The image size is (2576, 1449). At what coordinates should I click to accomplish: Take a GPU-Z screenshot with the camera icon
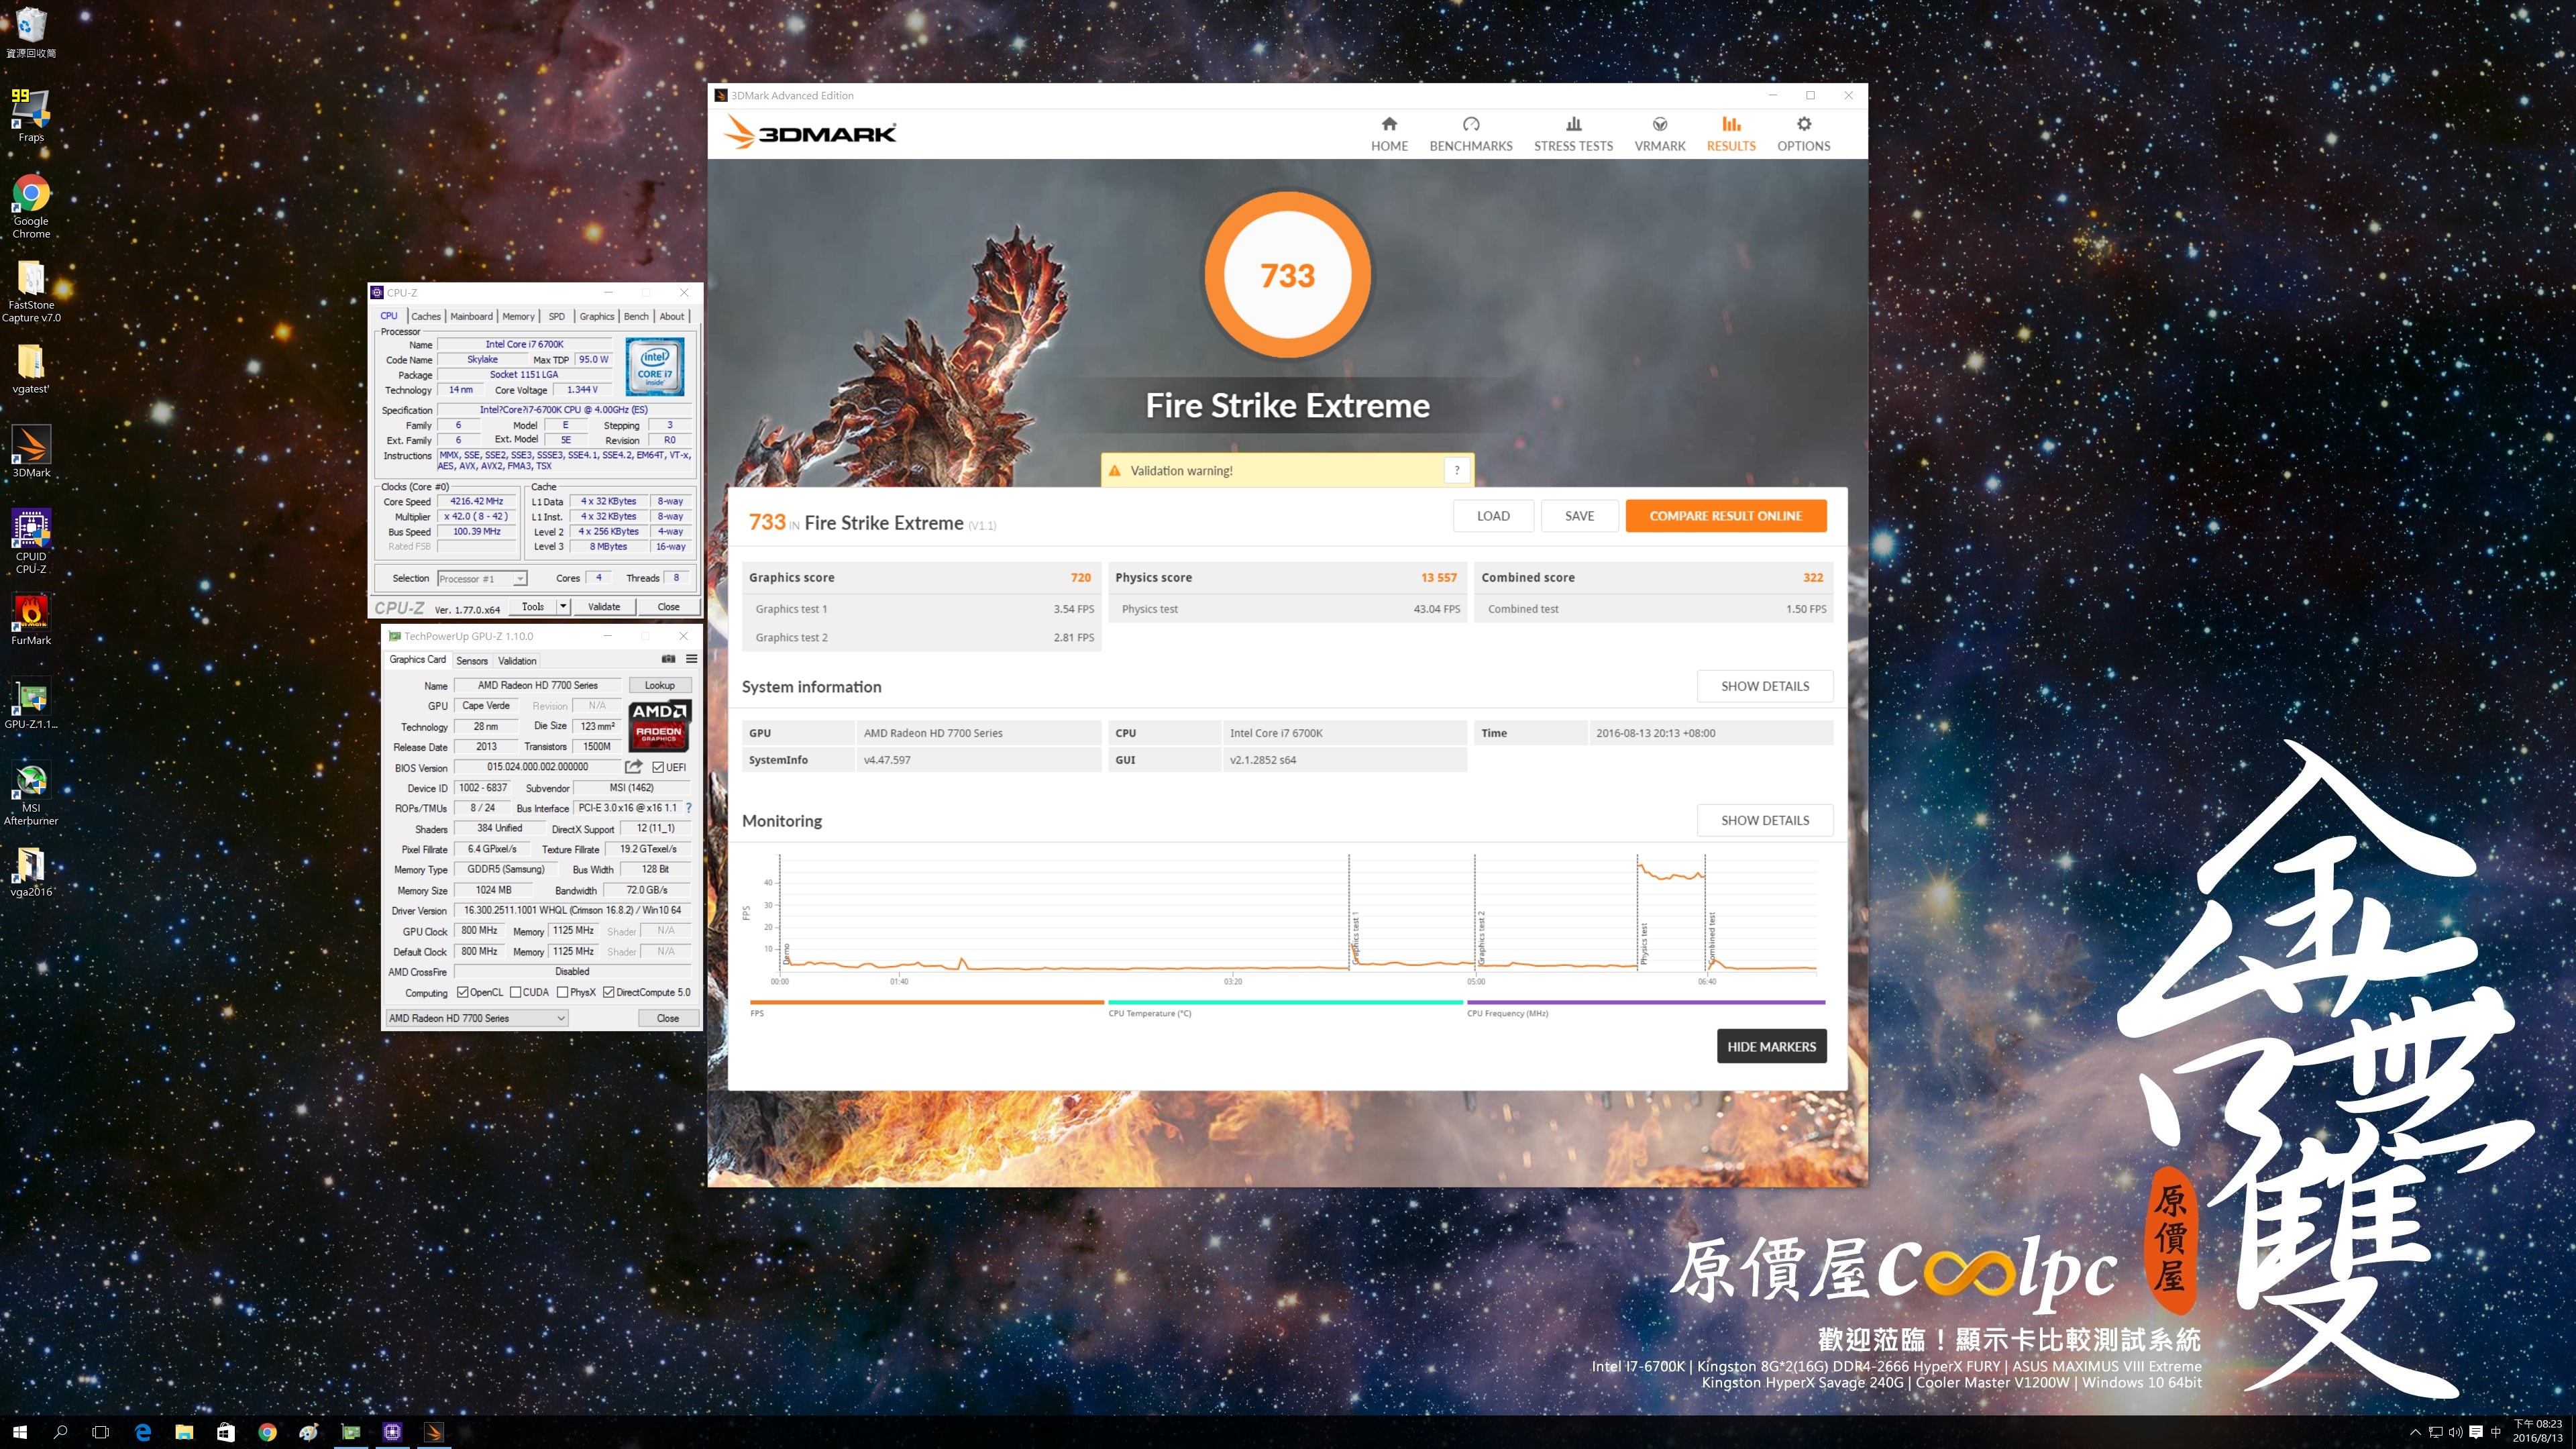pyautogui.click(x=668, y=659)
